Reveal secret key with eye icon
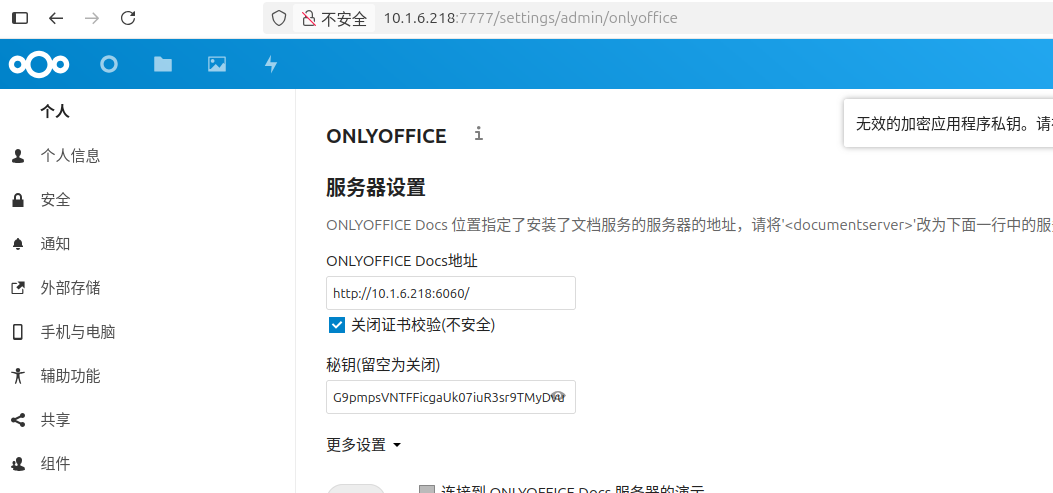 tap(559, 397)
